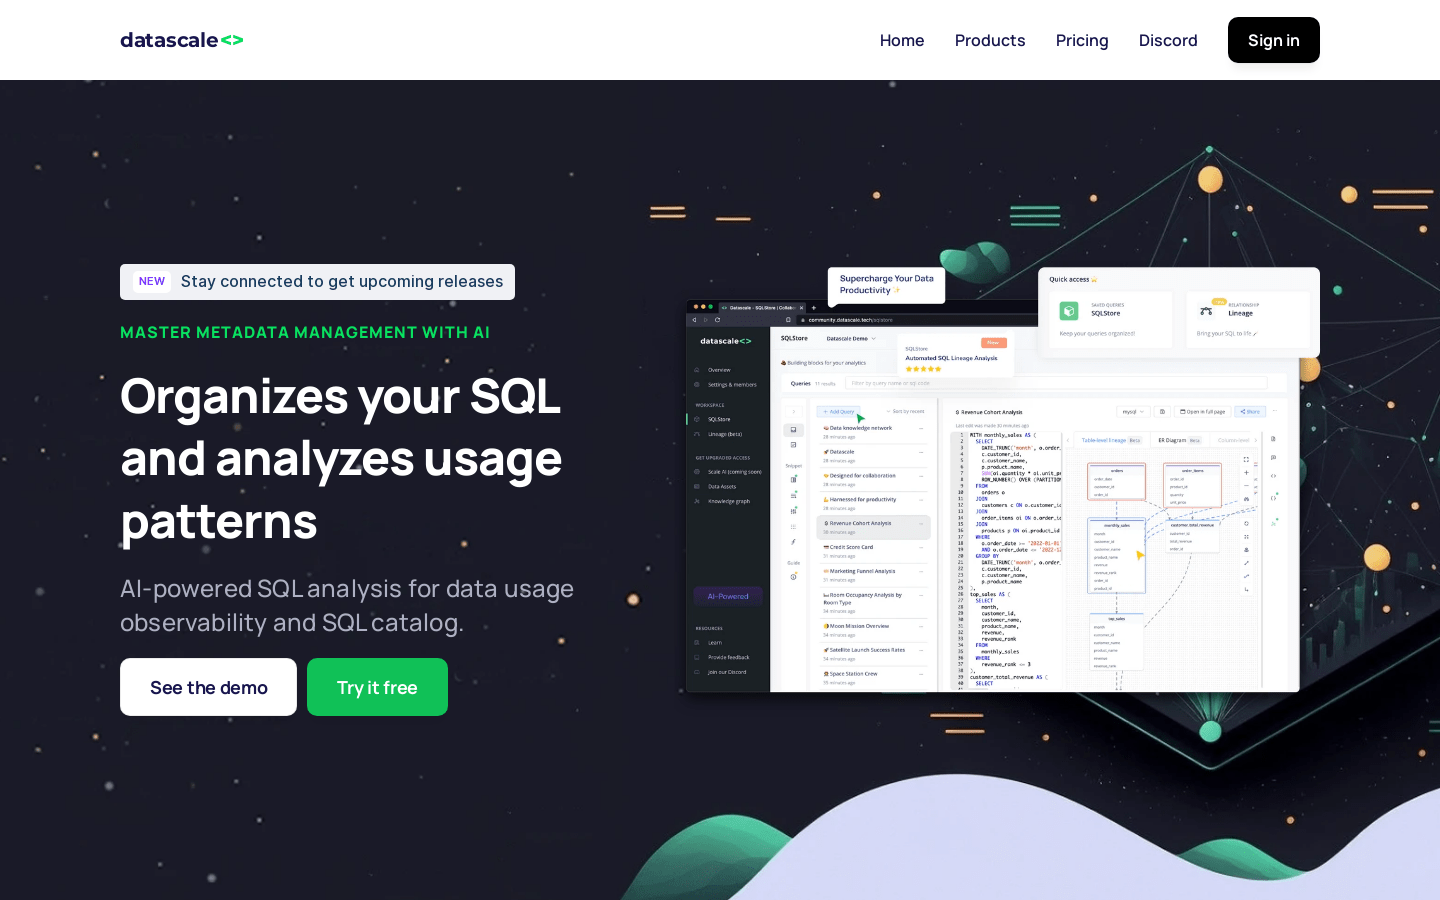Click the Sign in button

point(1274,40)
